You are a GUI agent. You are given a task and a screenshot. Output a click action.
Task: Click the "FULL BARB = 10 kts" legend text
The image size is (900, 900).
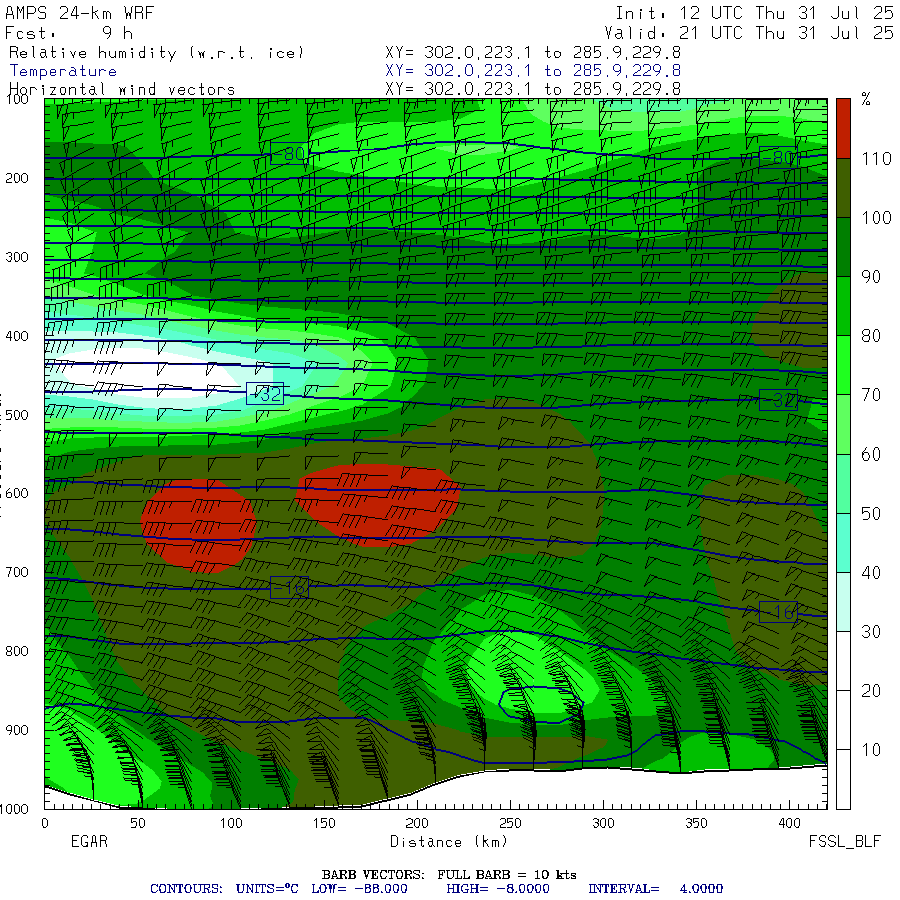tap(507, 875)
